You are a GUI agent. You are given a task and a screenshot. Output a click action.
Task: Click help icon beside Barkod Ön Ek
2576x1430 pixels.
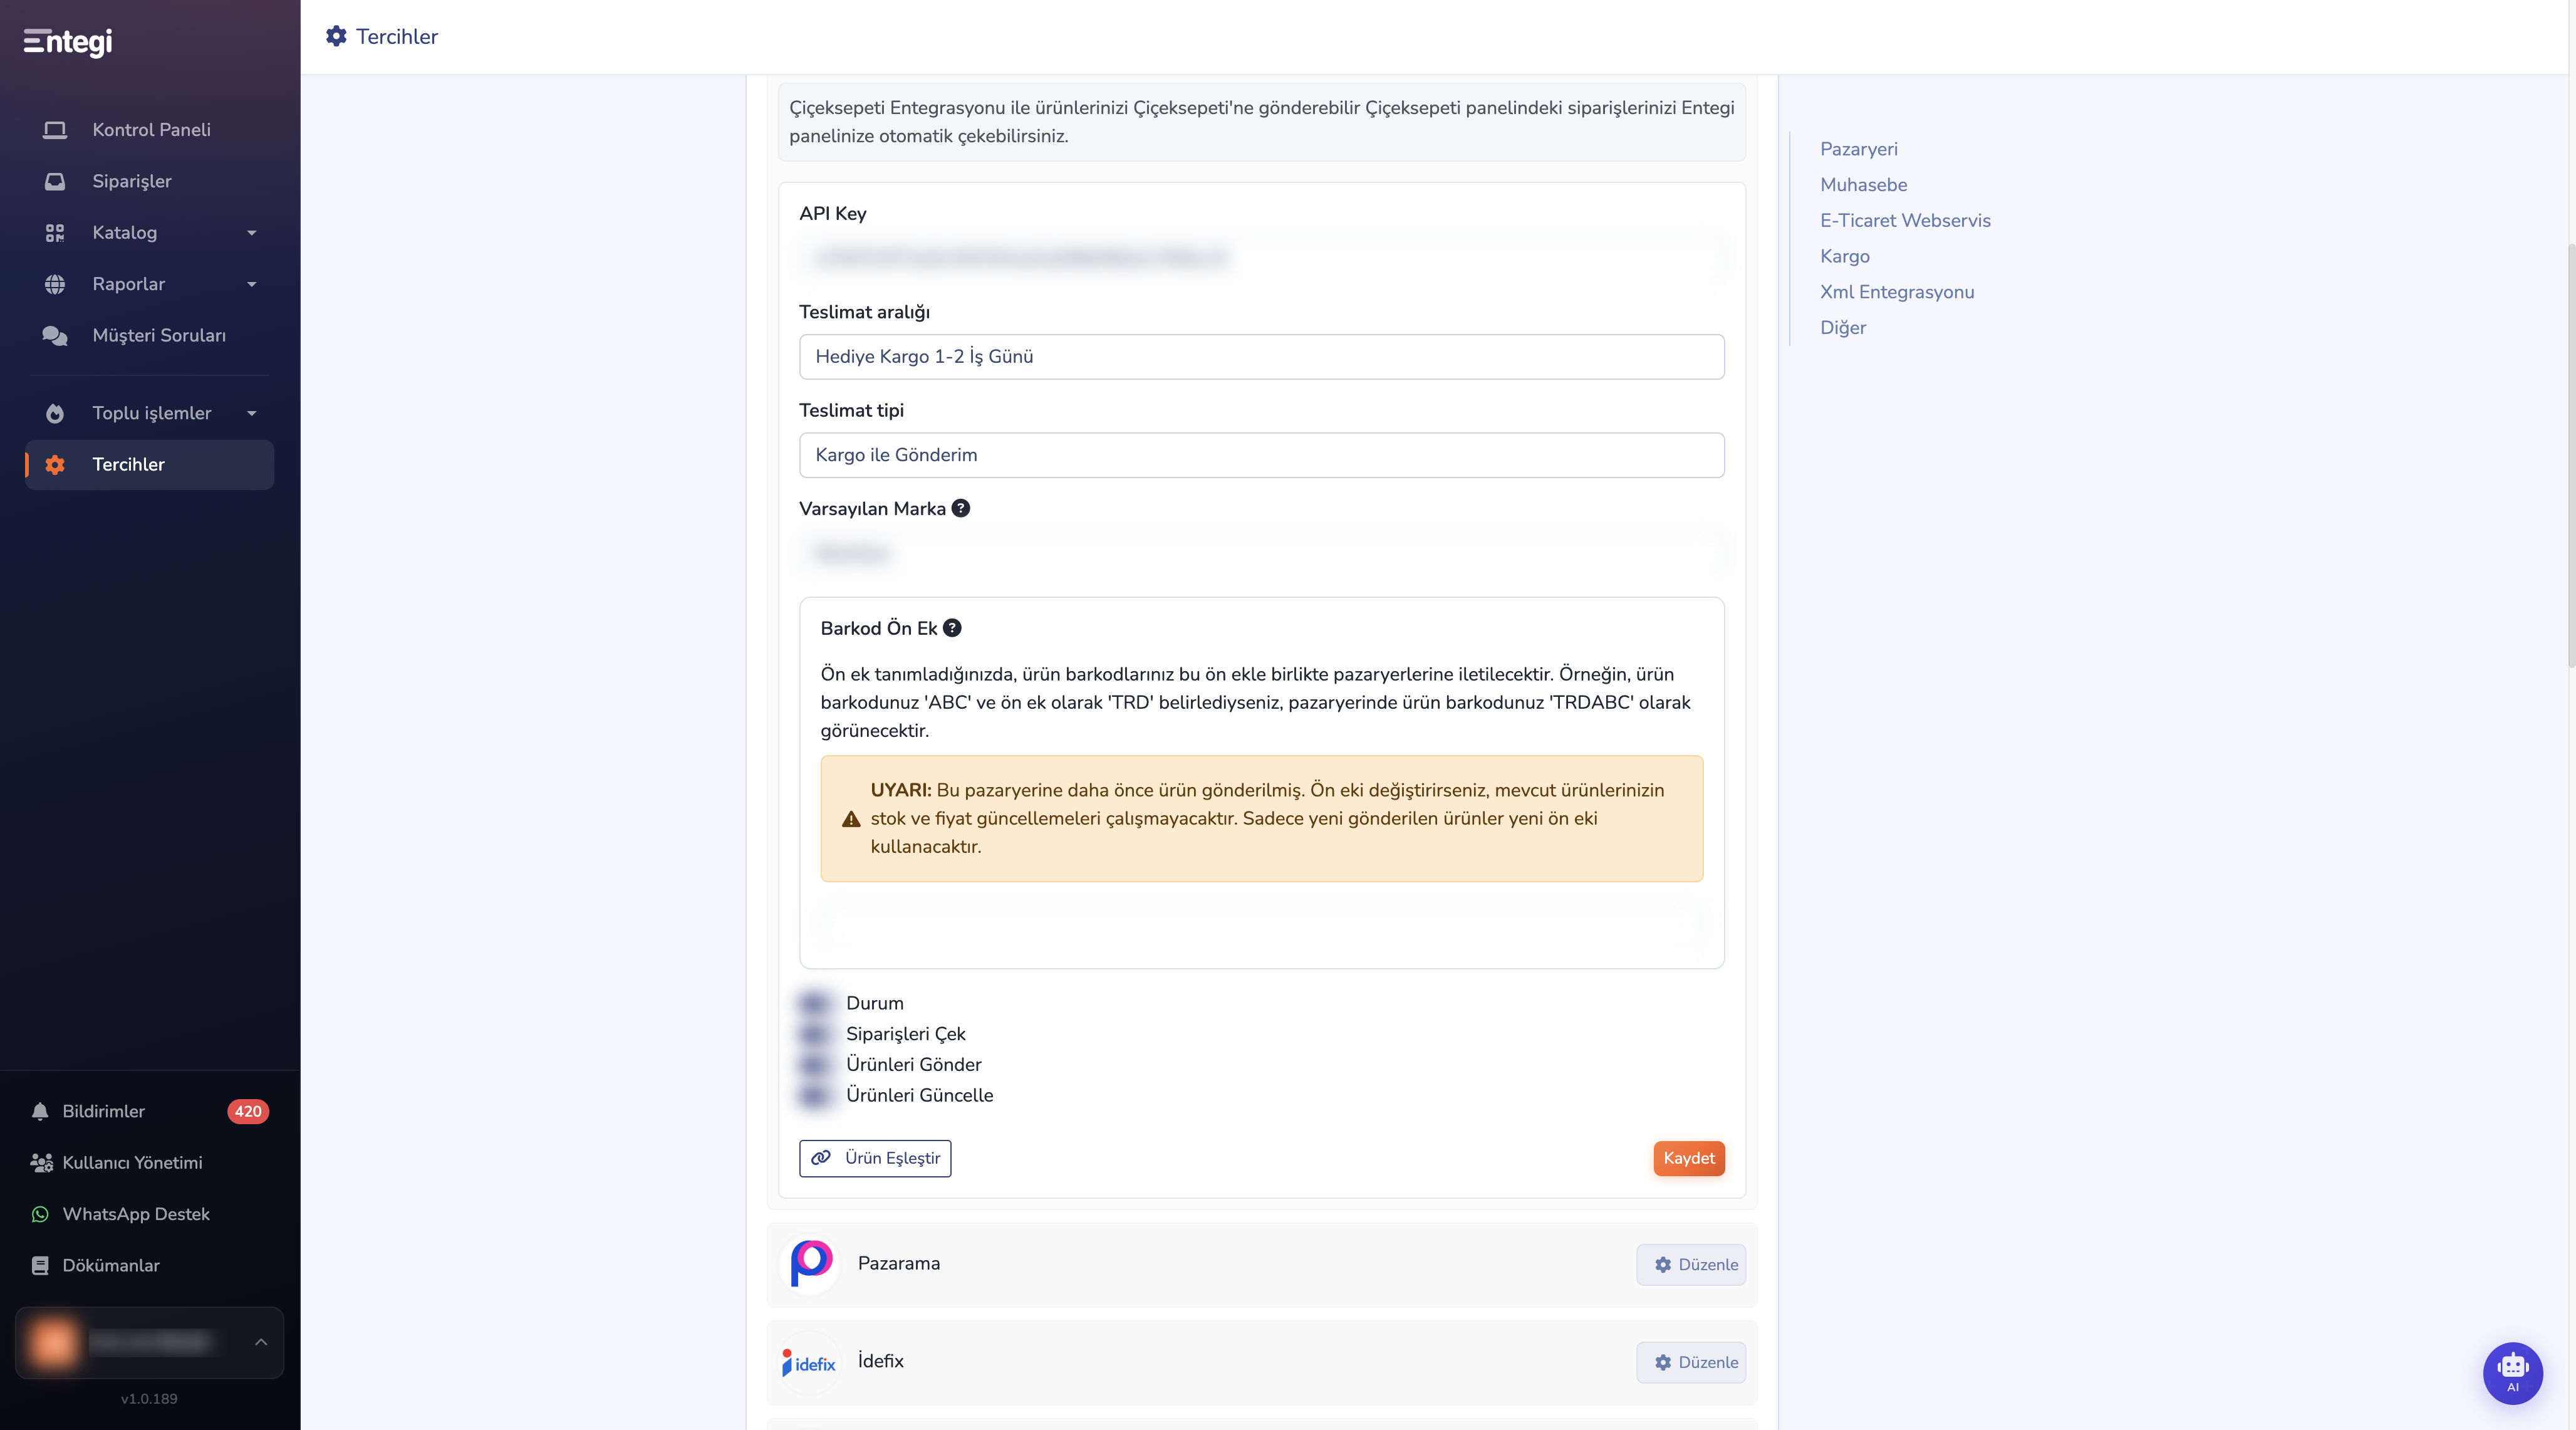coord(952,628)
